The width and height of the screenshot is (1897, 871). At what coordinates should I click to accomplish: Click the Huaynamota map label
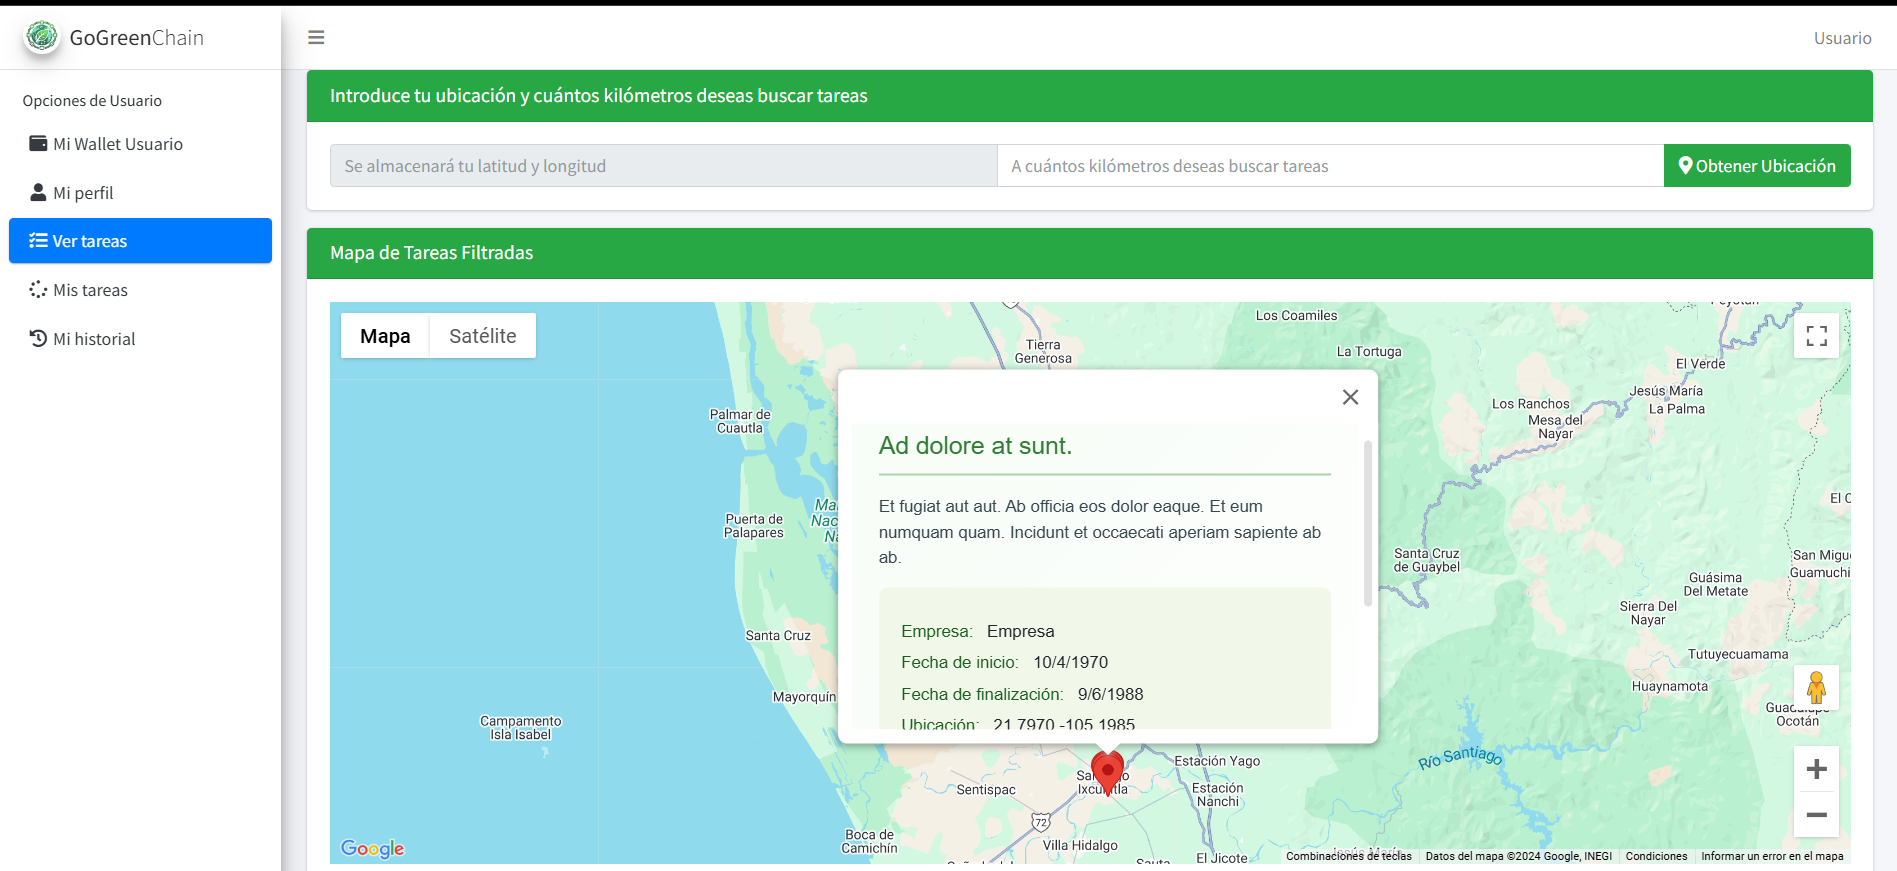click(x=1670, y=686)
